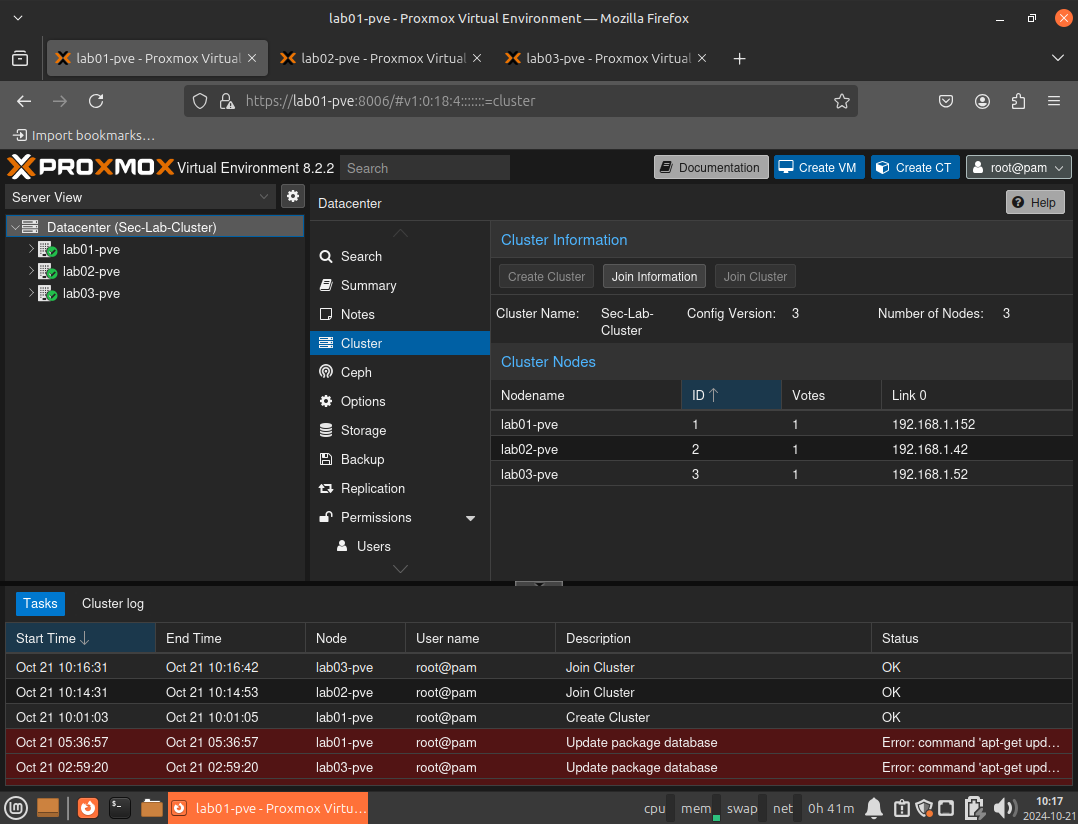This screenshot has width=1078, height=824.
Task: Sort tasks by Start Time column
Action: pos(80,638)
